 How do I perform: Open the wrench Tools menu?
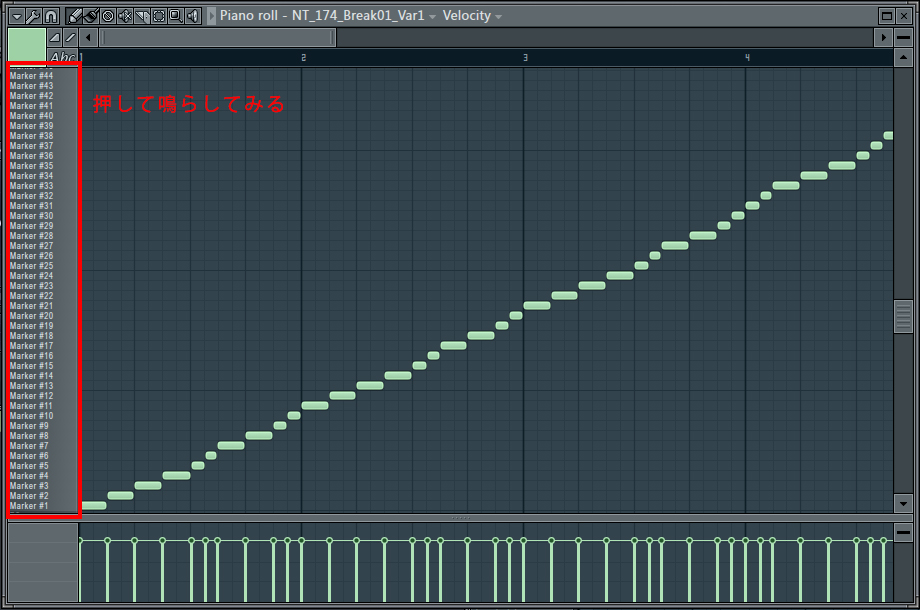click(x=33, y=16)
